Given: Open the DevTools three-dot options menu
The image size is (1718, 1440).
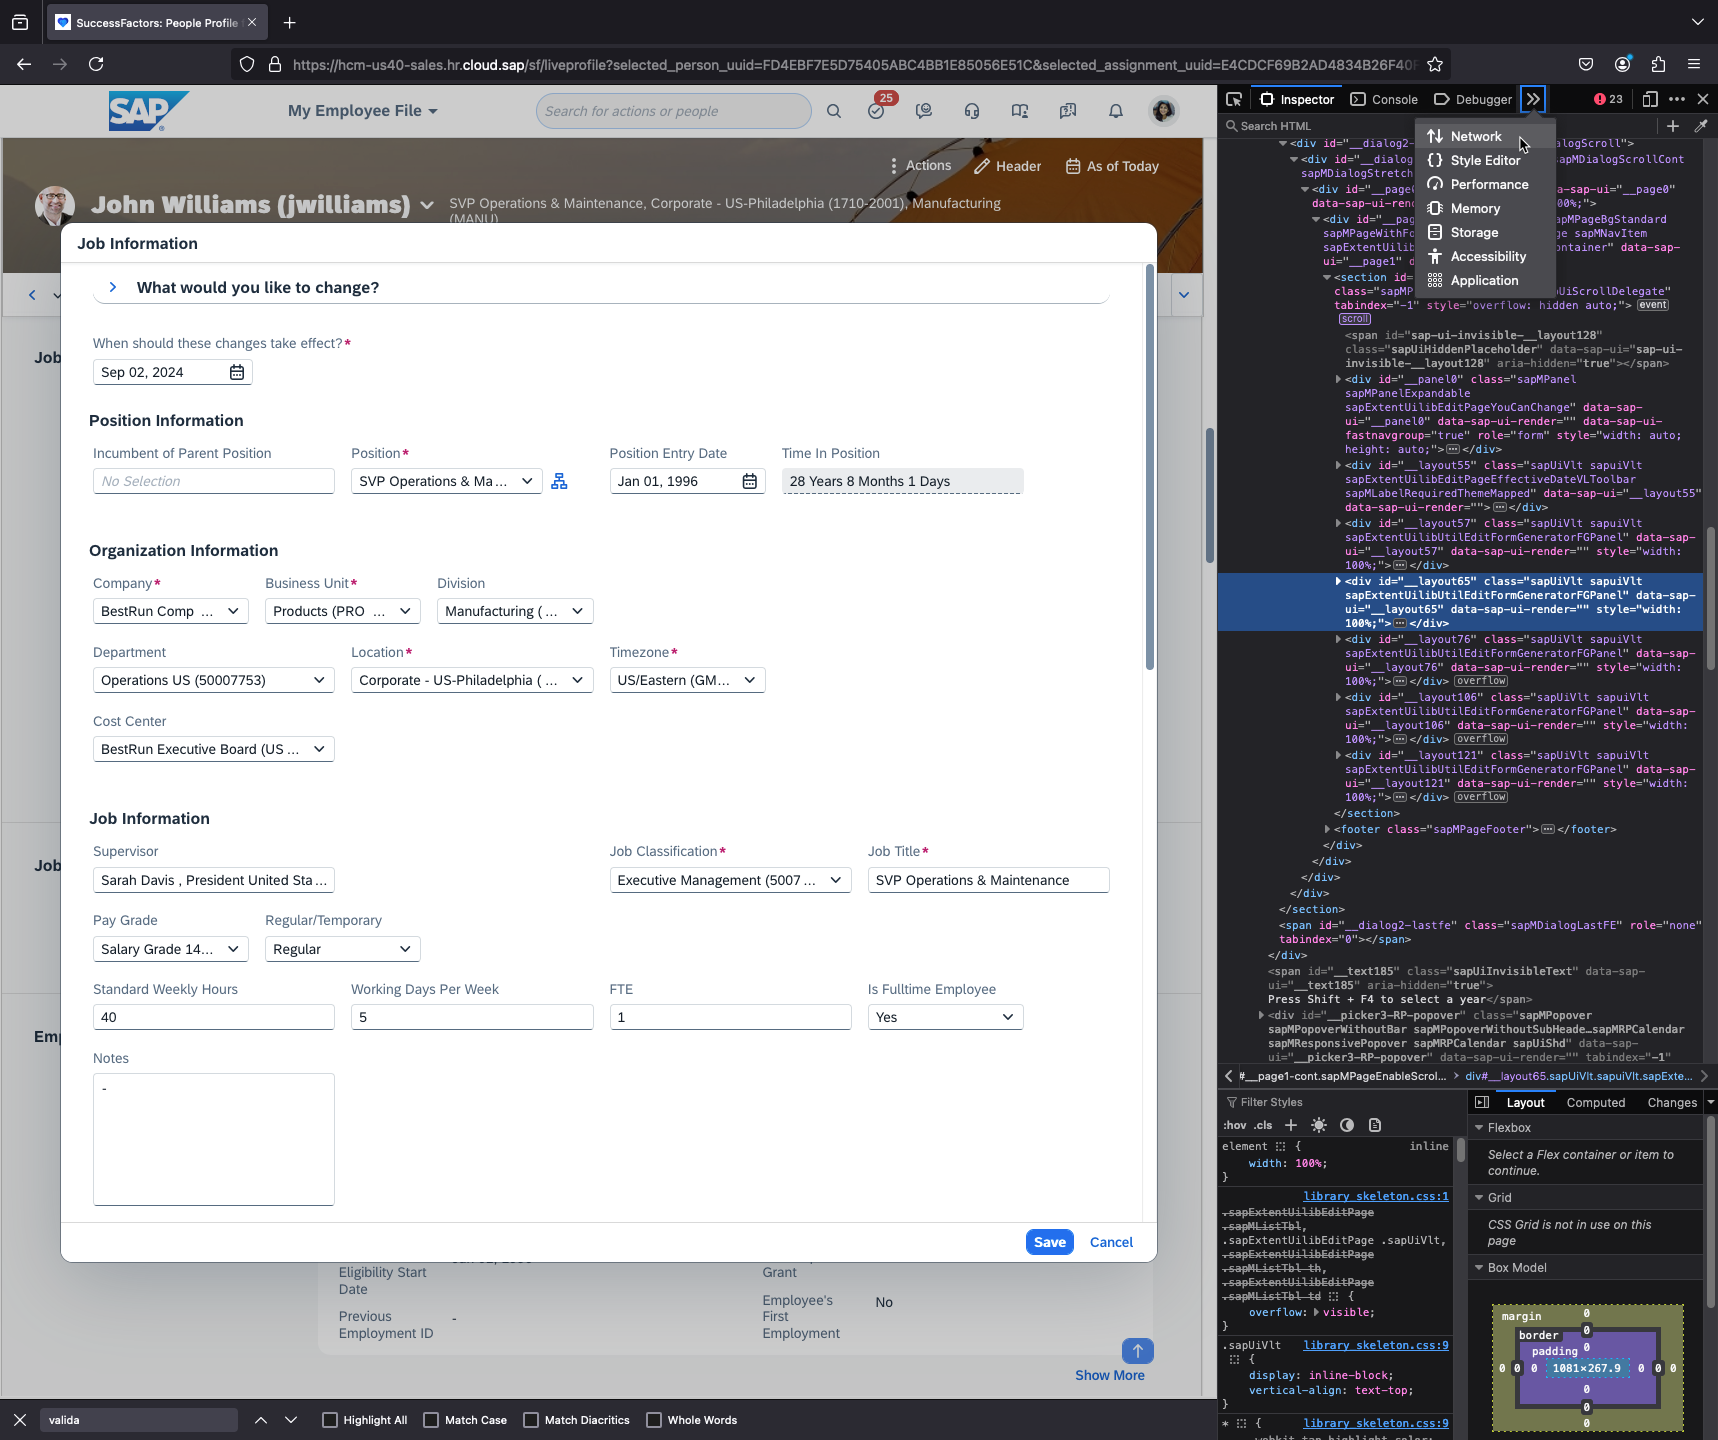Looking at the screenshot, I should 1677,99.
